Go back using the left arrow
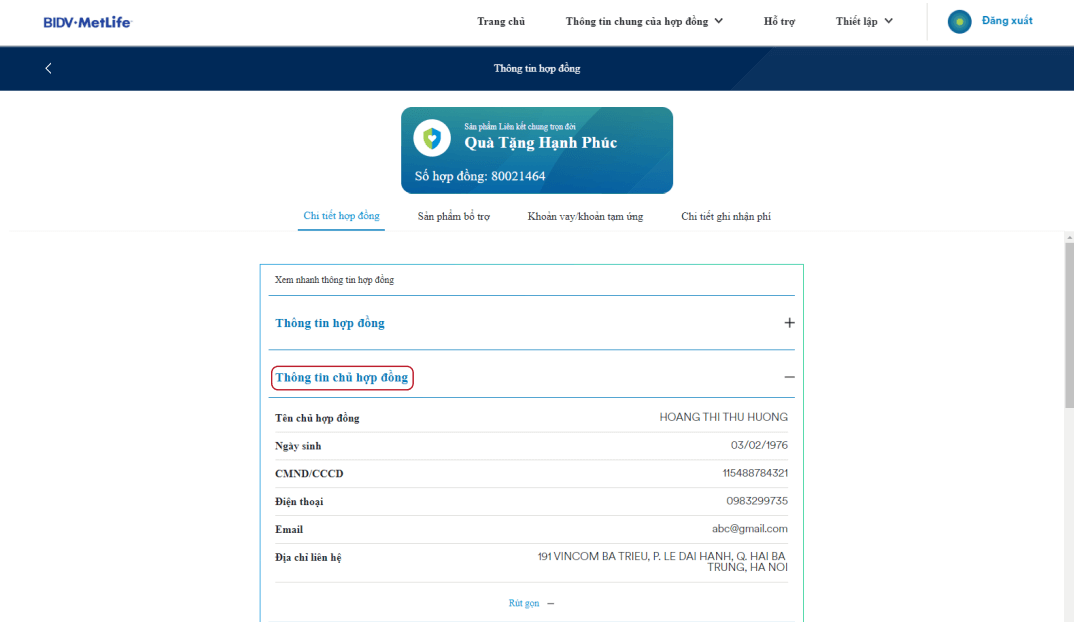The height and width of the screenshot is (622, 1074). point(48,68)
